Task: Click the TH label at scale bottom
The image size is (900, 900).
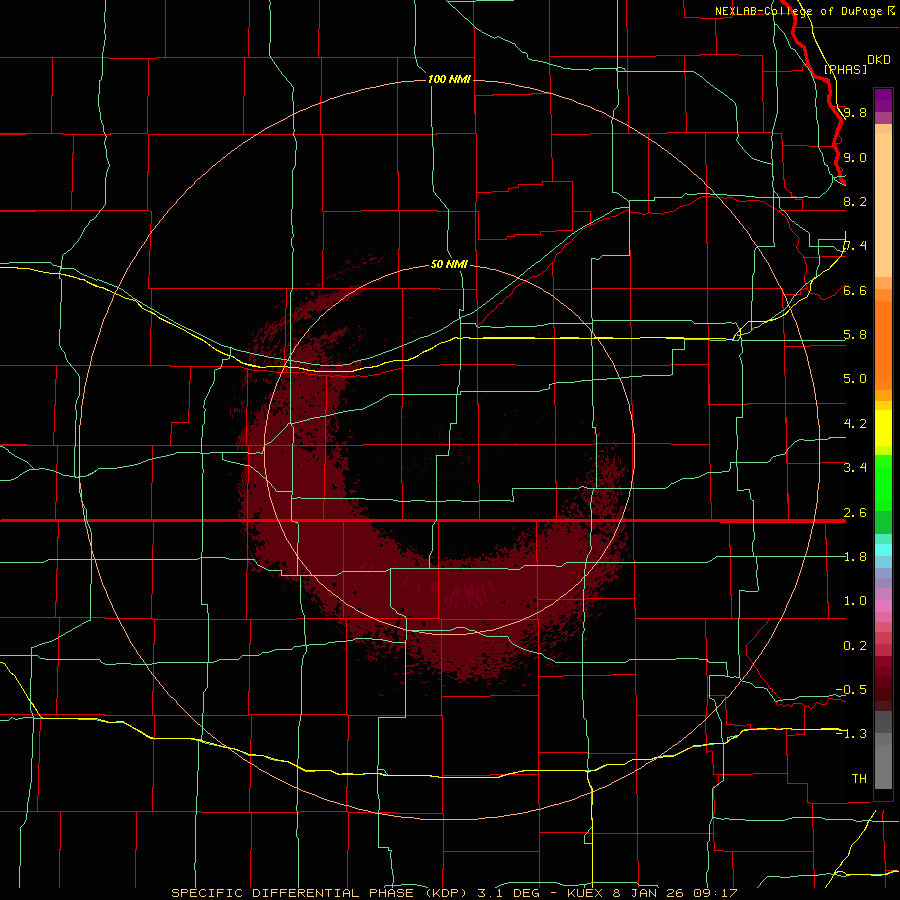Action: [x=859, y=779]
